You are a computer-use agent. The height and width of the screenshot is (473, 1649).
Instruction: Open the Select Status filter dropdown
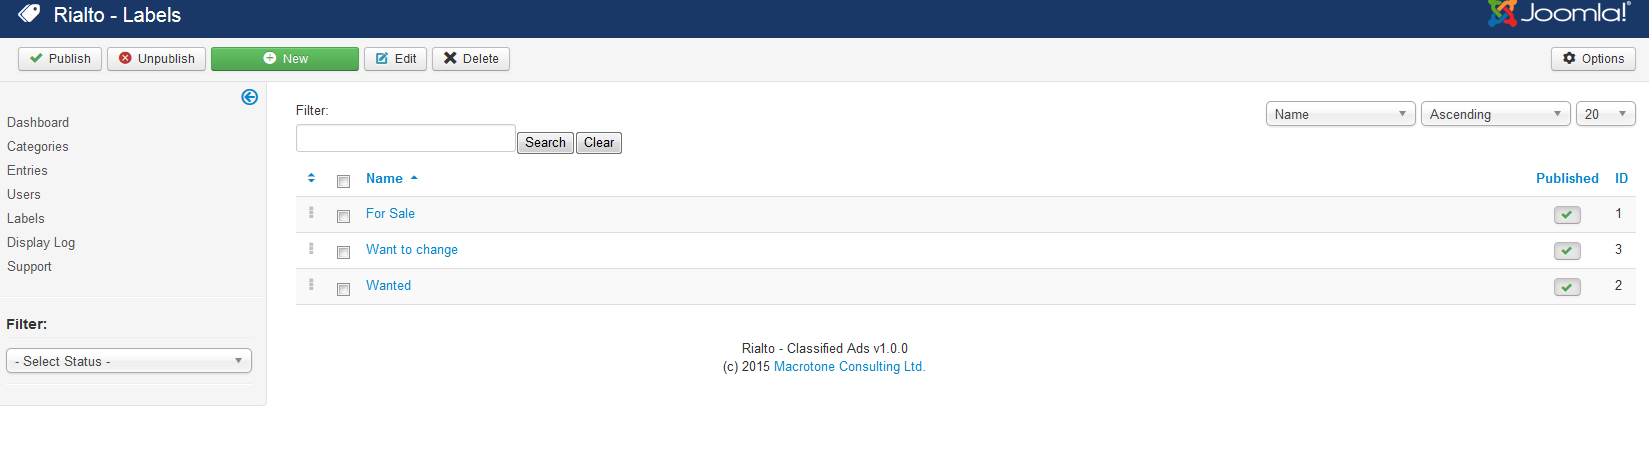pos(129,361)
